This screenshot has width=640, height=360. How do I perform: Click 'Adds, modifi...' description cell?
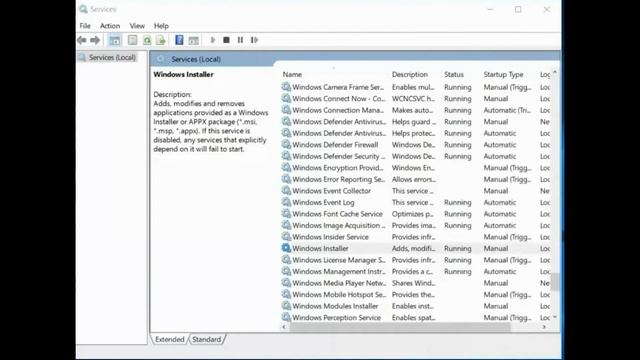413,248
